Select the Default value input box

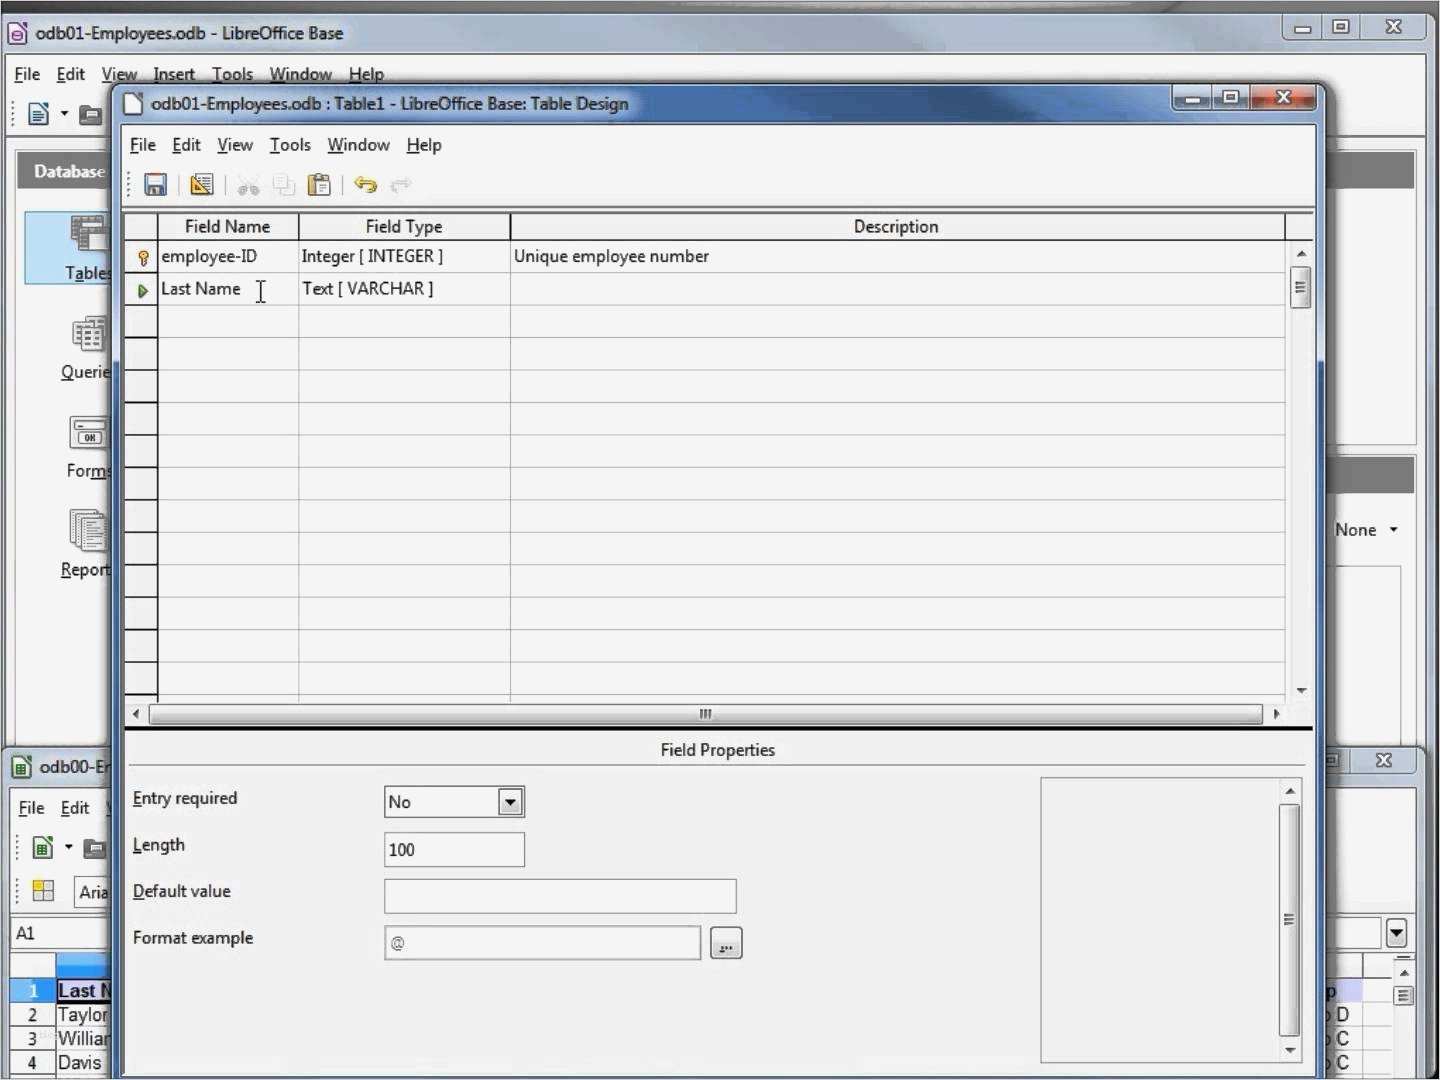tap(558, 896)
